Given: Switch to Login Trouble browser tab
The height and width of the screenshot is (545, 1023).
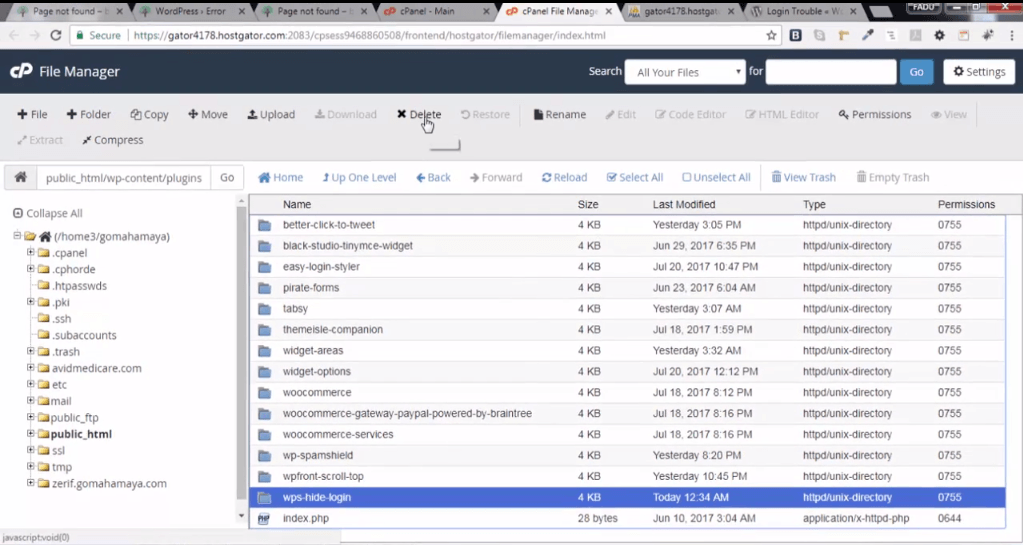Looking at the screenshot, I should click(x=802, y=11).
